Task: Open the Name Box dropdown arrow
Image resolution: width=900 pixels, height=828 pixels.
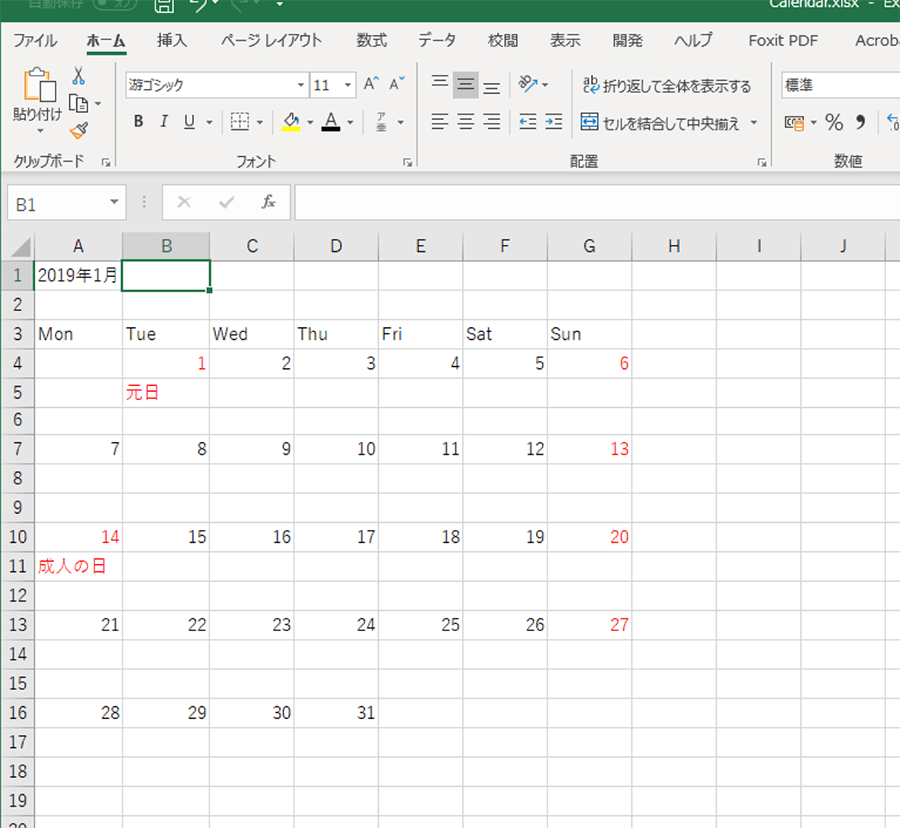Action: (x=114, y=202)
